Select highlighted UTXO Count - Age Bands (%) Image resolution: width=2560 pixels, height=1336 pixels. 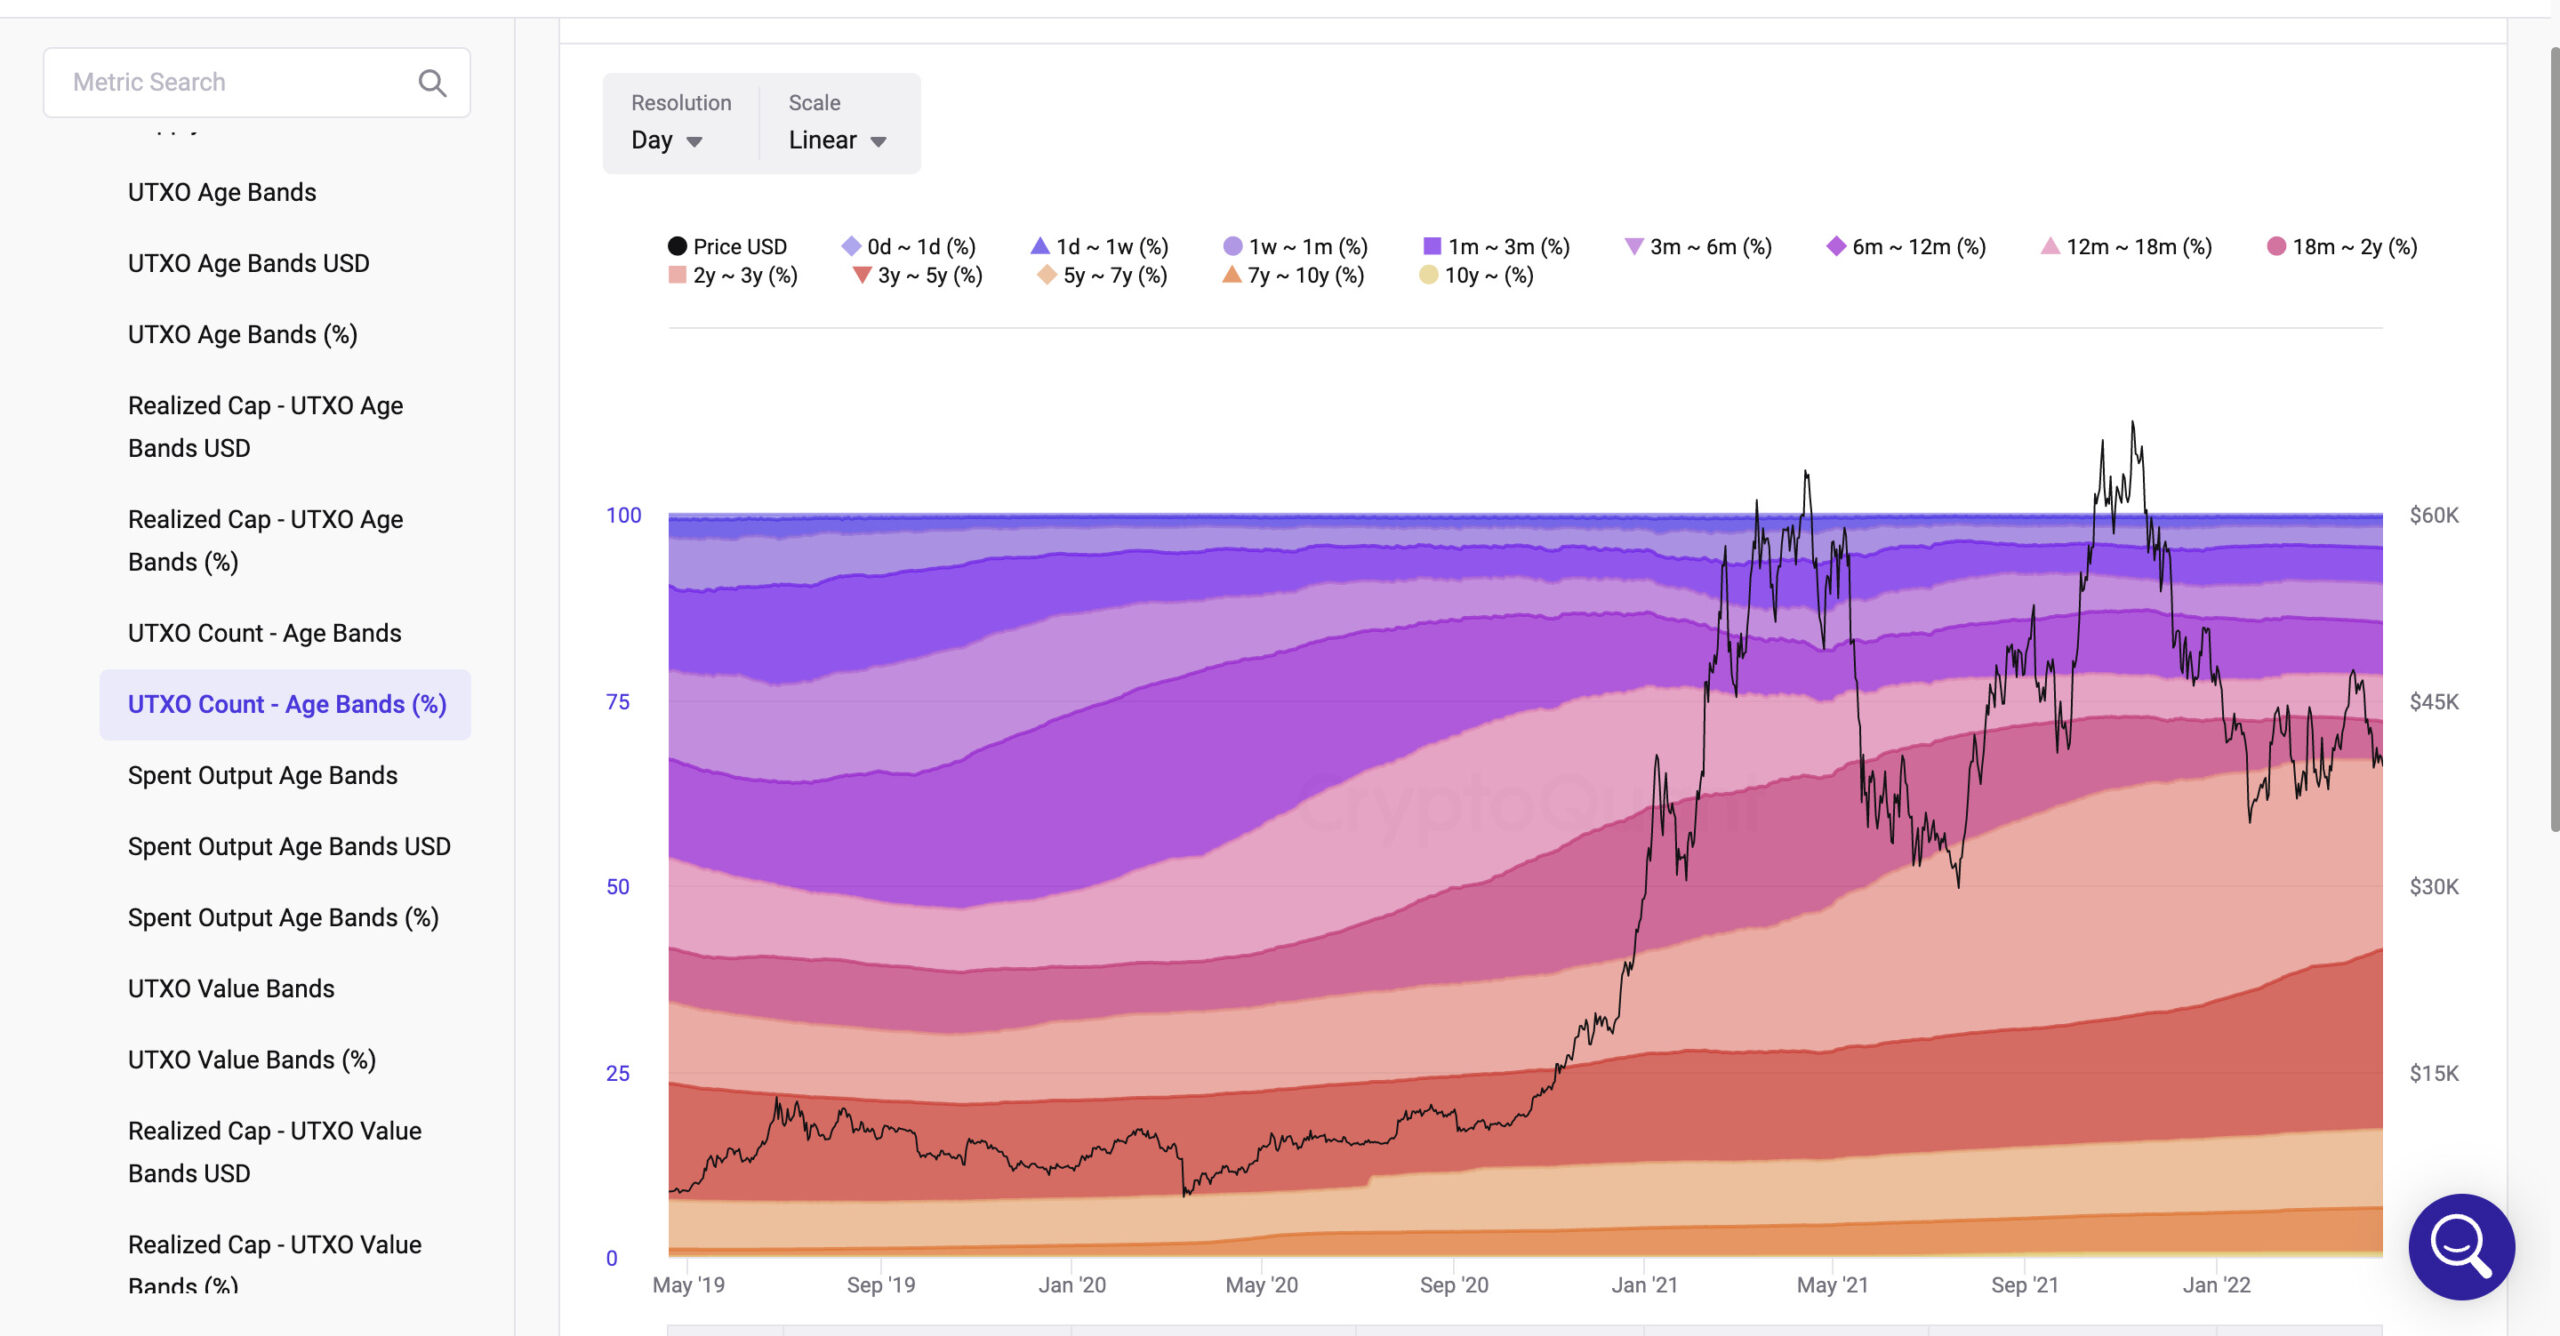click(x=286, y=704)
